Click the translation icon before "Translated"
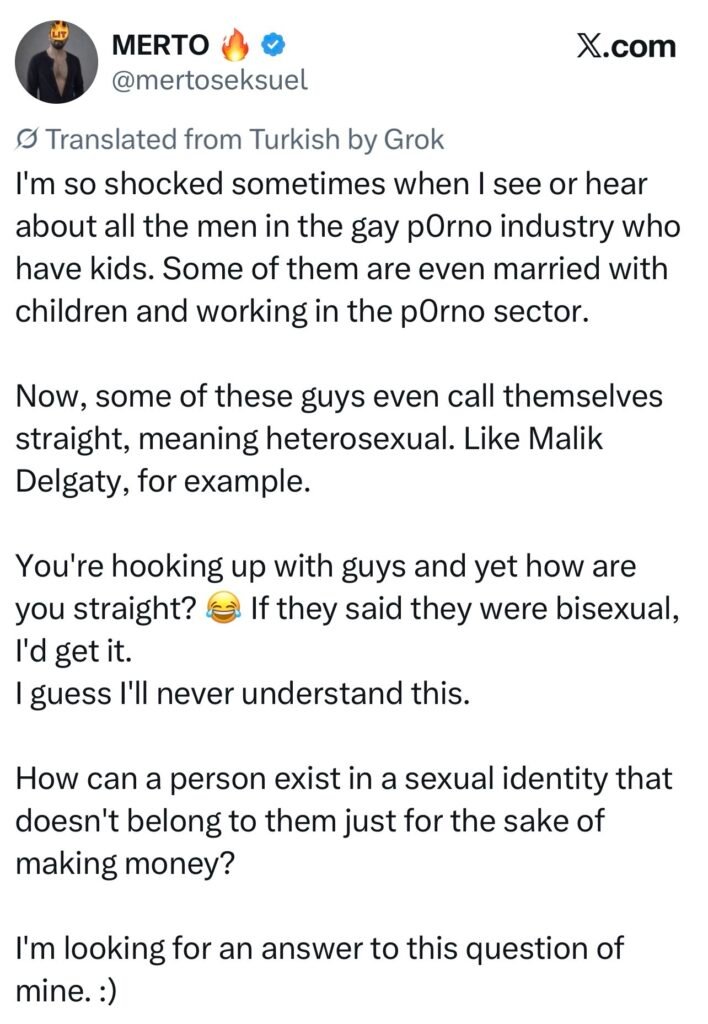Image resolution: width=708 pixels, height=1024 pixels. (x=28, y=139)
